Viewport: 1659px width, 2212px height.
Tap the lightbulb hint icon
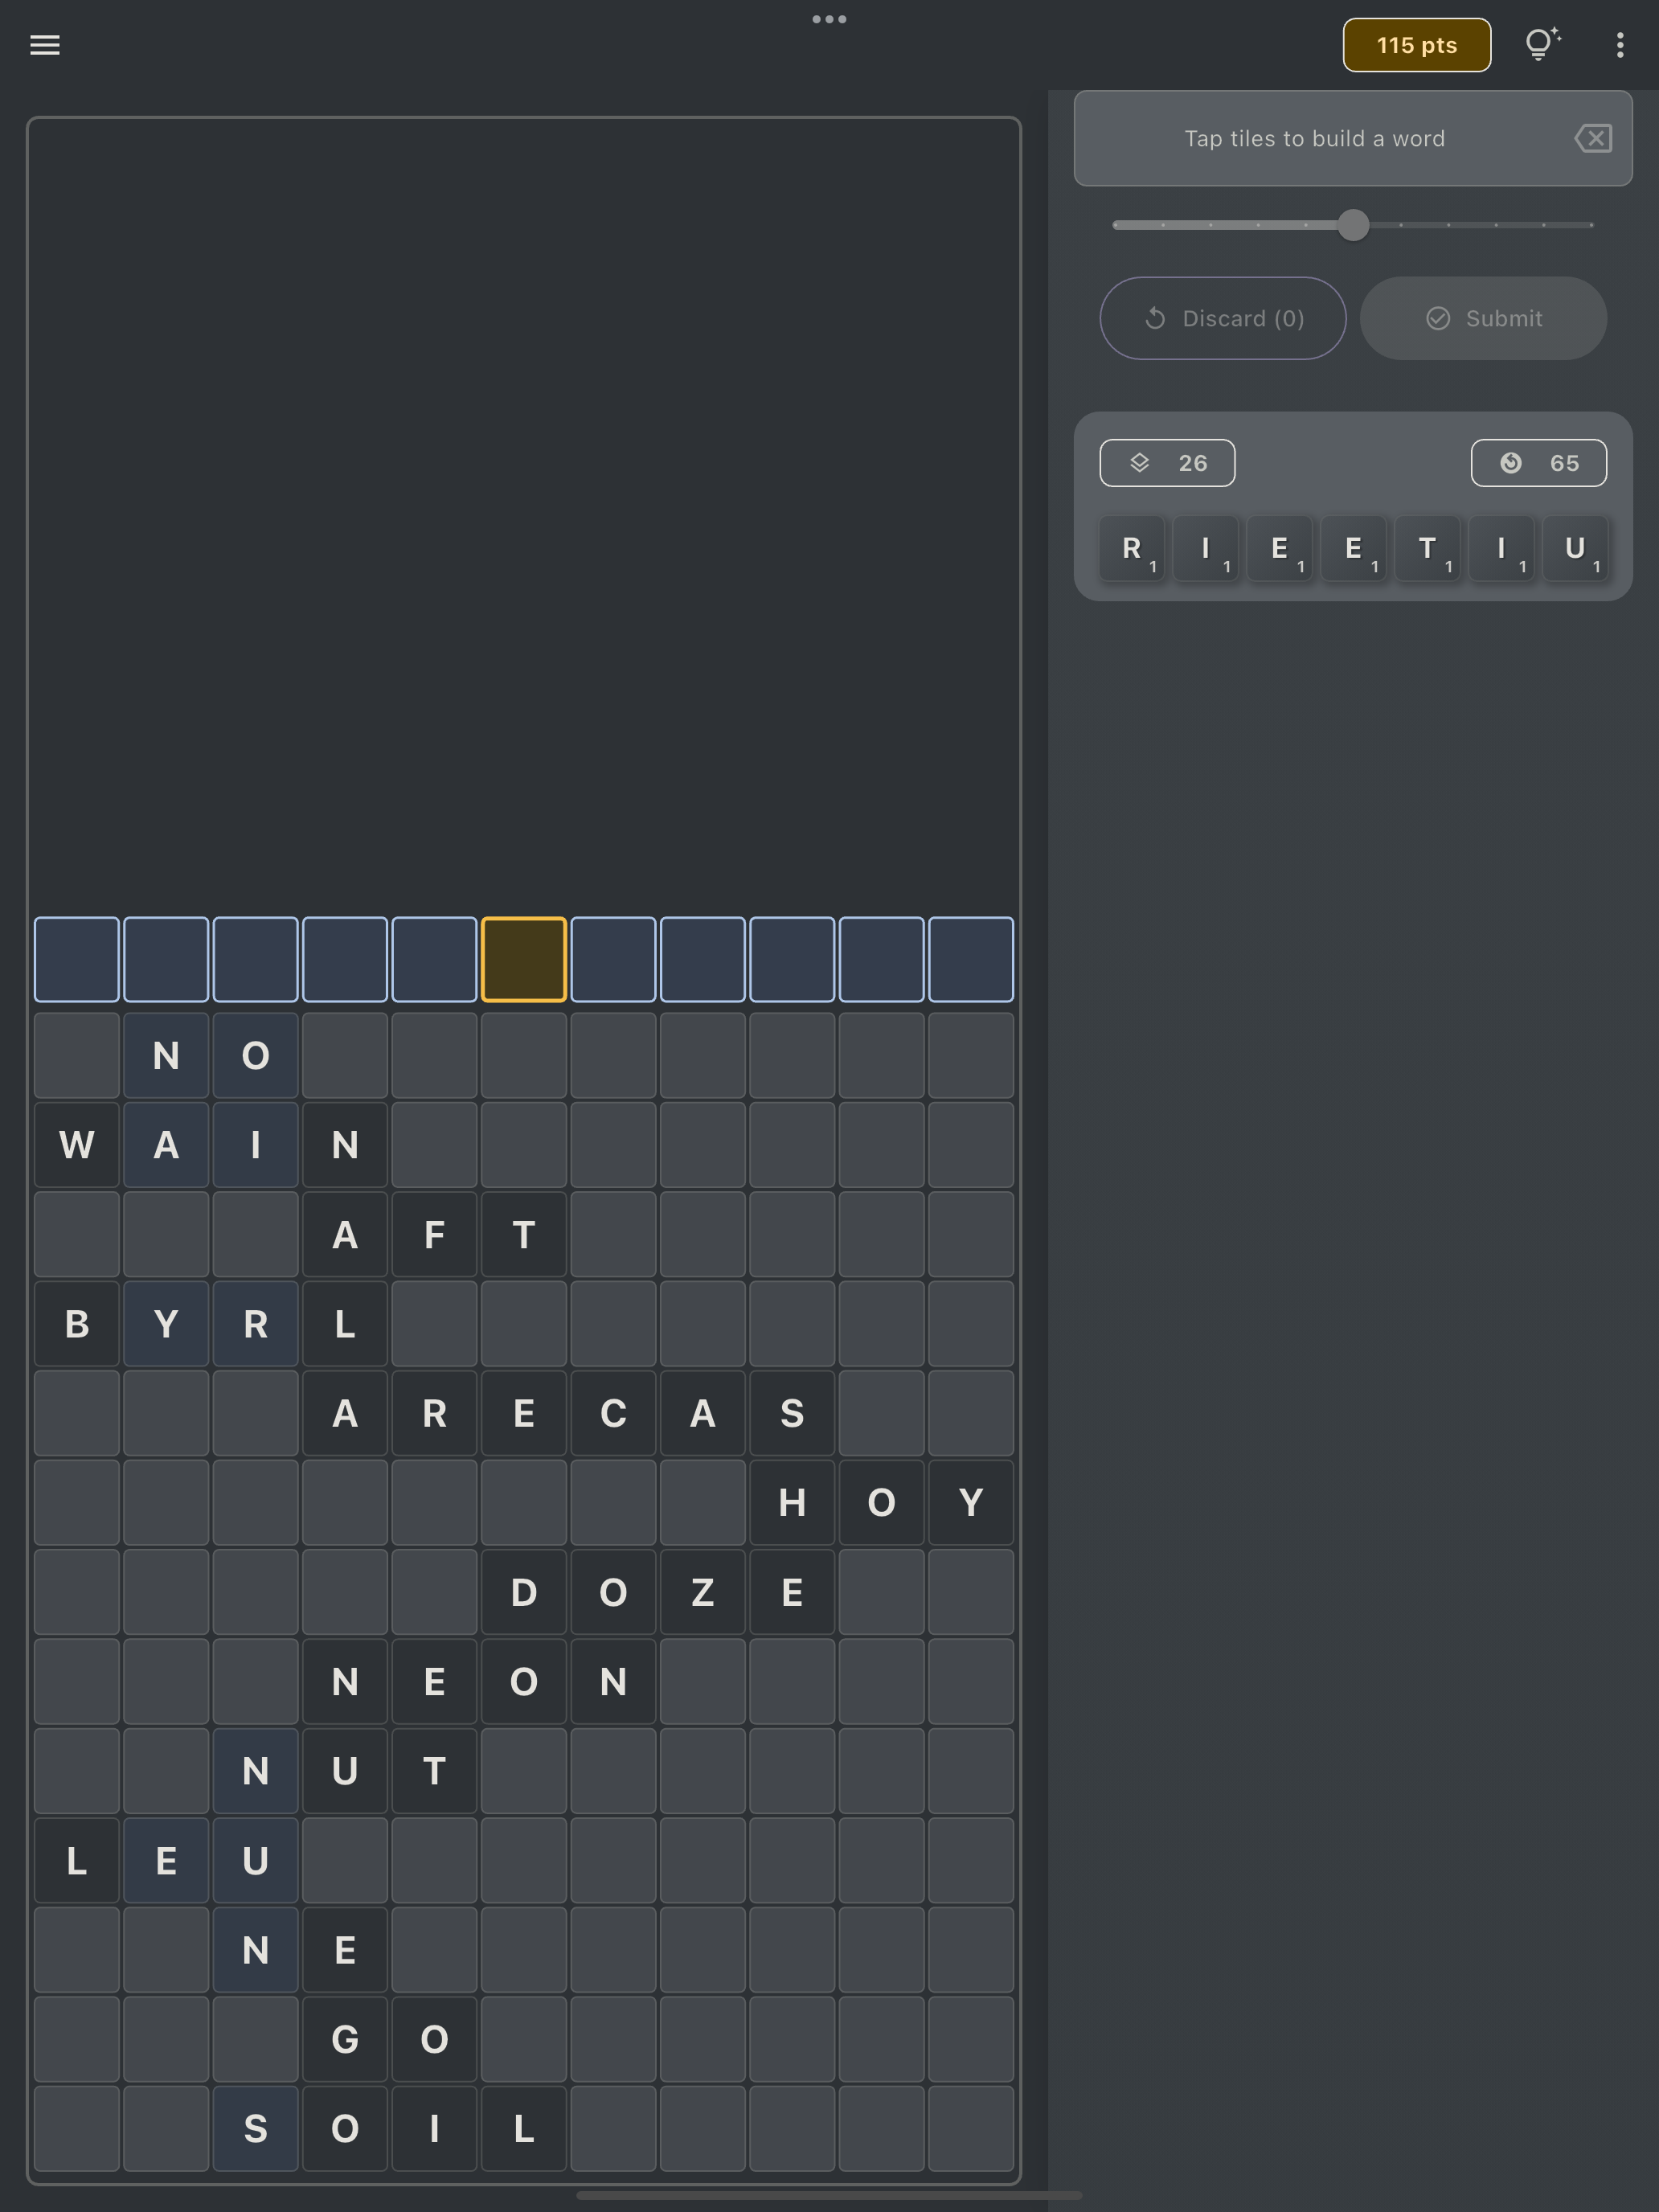(1541, 45)
